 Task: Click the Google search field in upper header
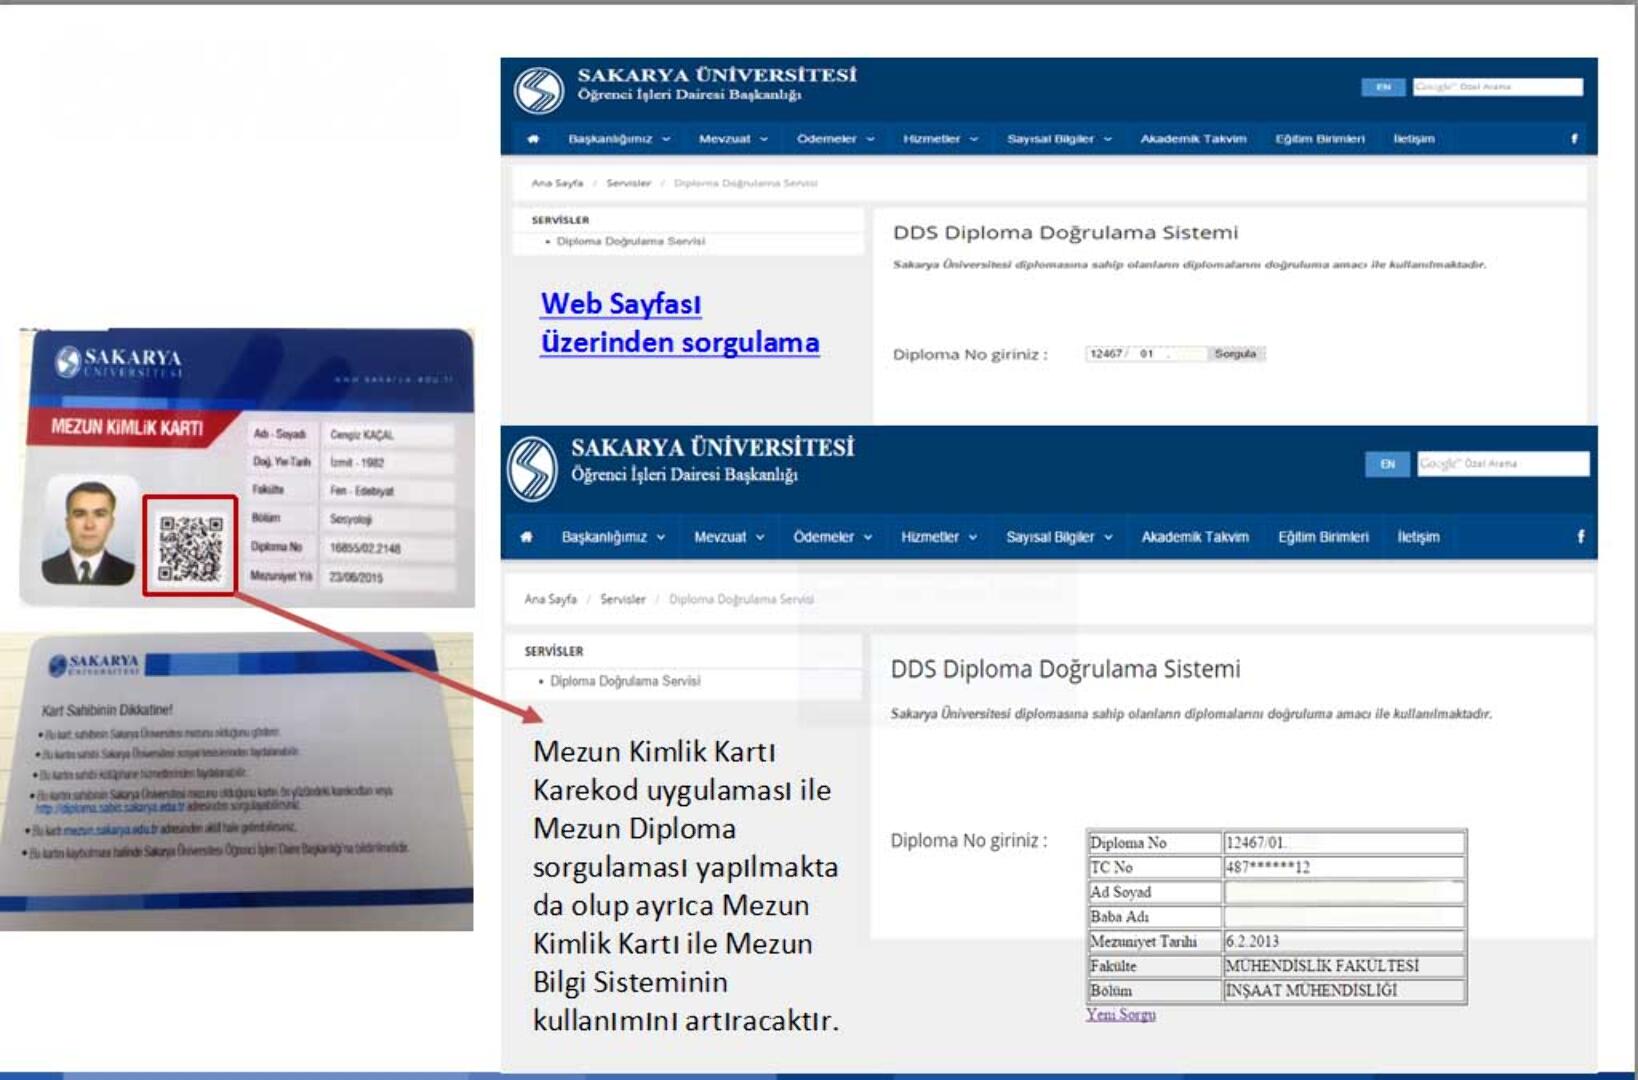1497,87
